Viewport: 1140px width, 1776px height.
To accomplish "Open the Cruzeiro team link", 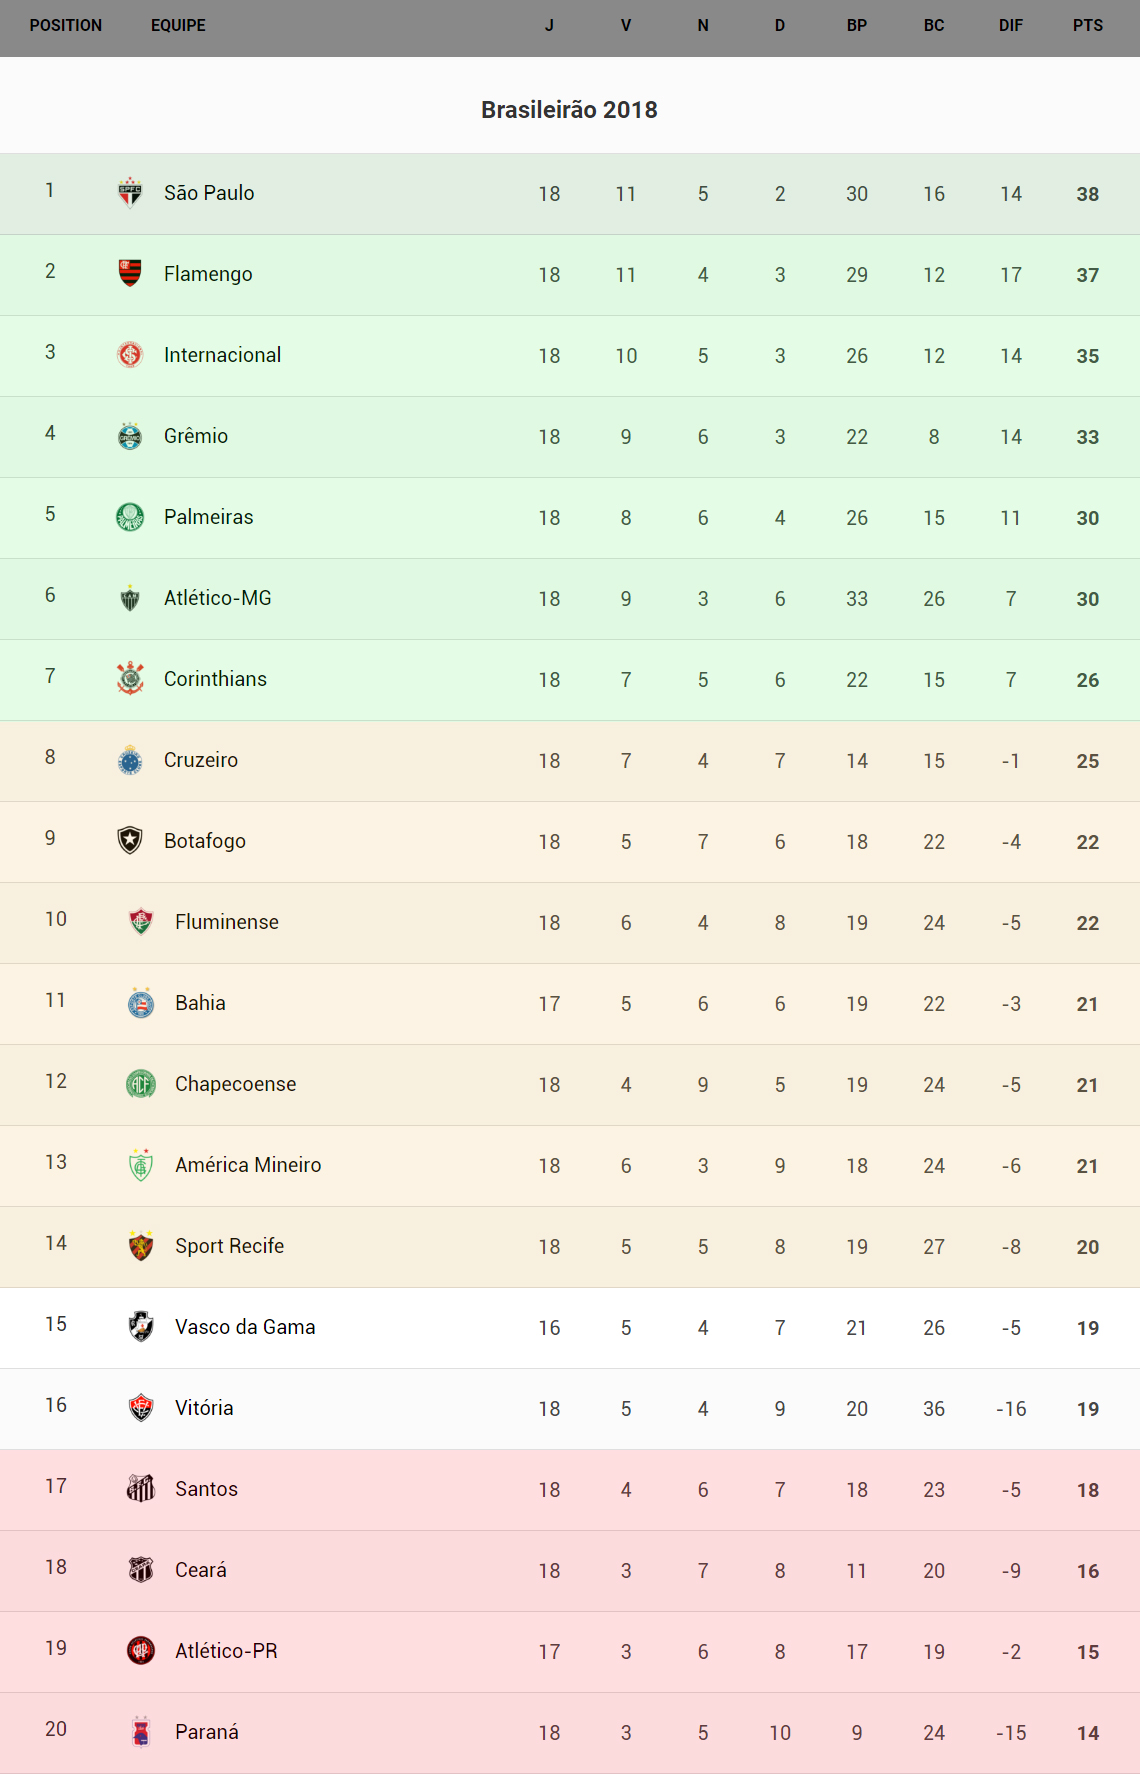I will (201, 760).
